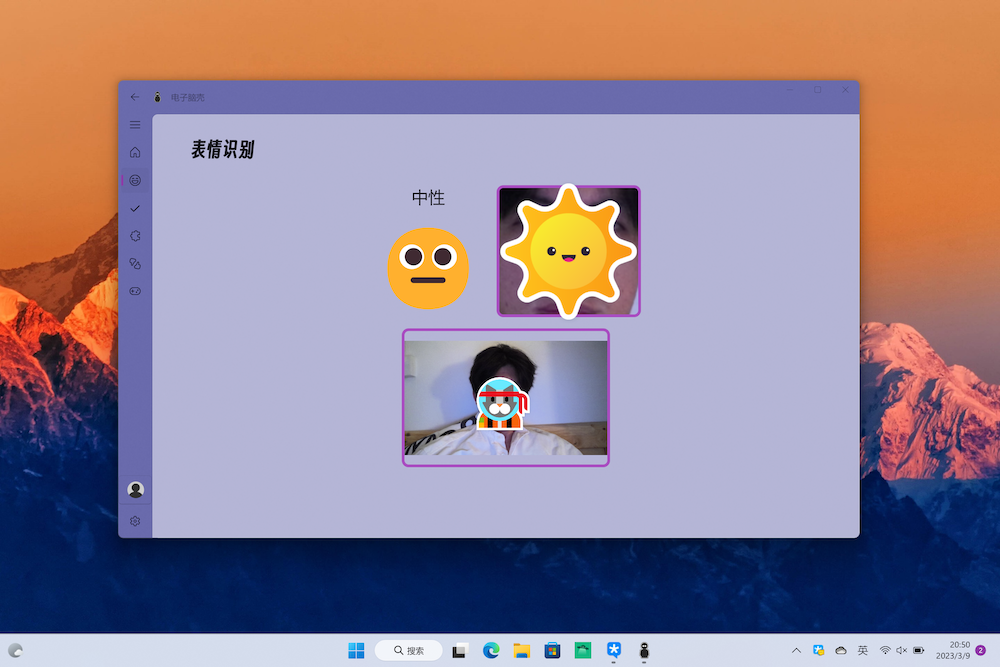Open the checkmark page in the sidebar
1000x667 pixels.
135,209
